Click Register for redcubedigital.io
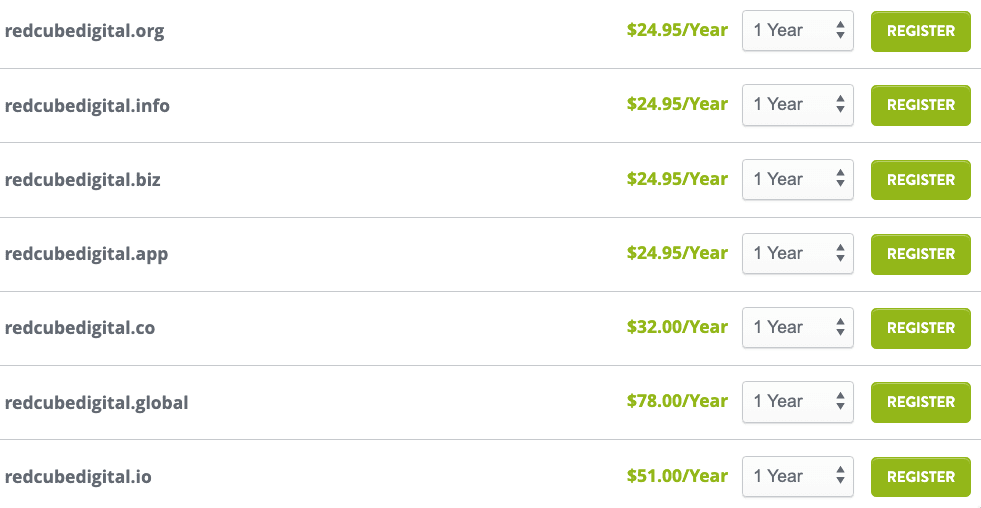The height and width of the screenshot is (508, 981). coord(920,477)
